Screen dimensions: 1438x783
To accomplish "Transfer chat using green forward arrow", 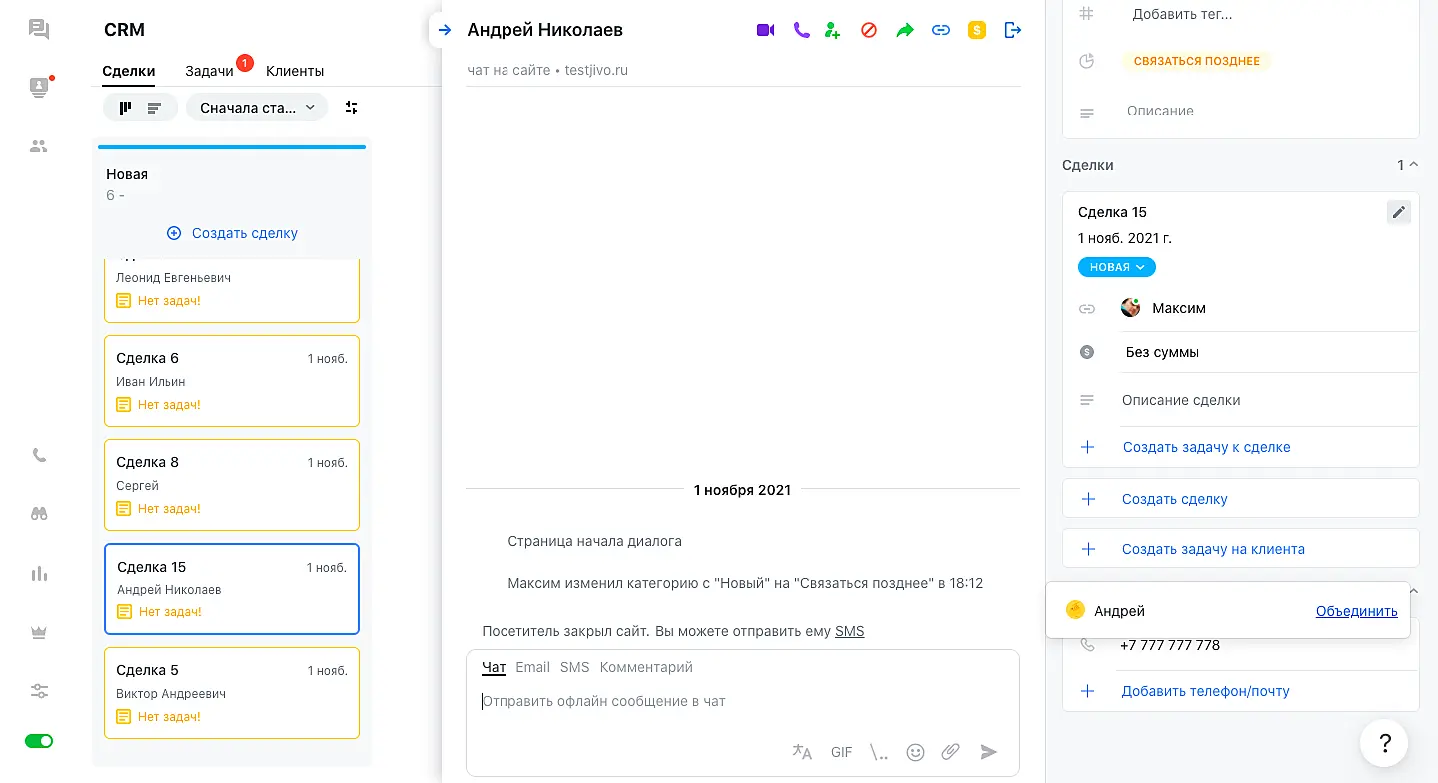I will [905, 30].
